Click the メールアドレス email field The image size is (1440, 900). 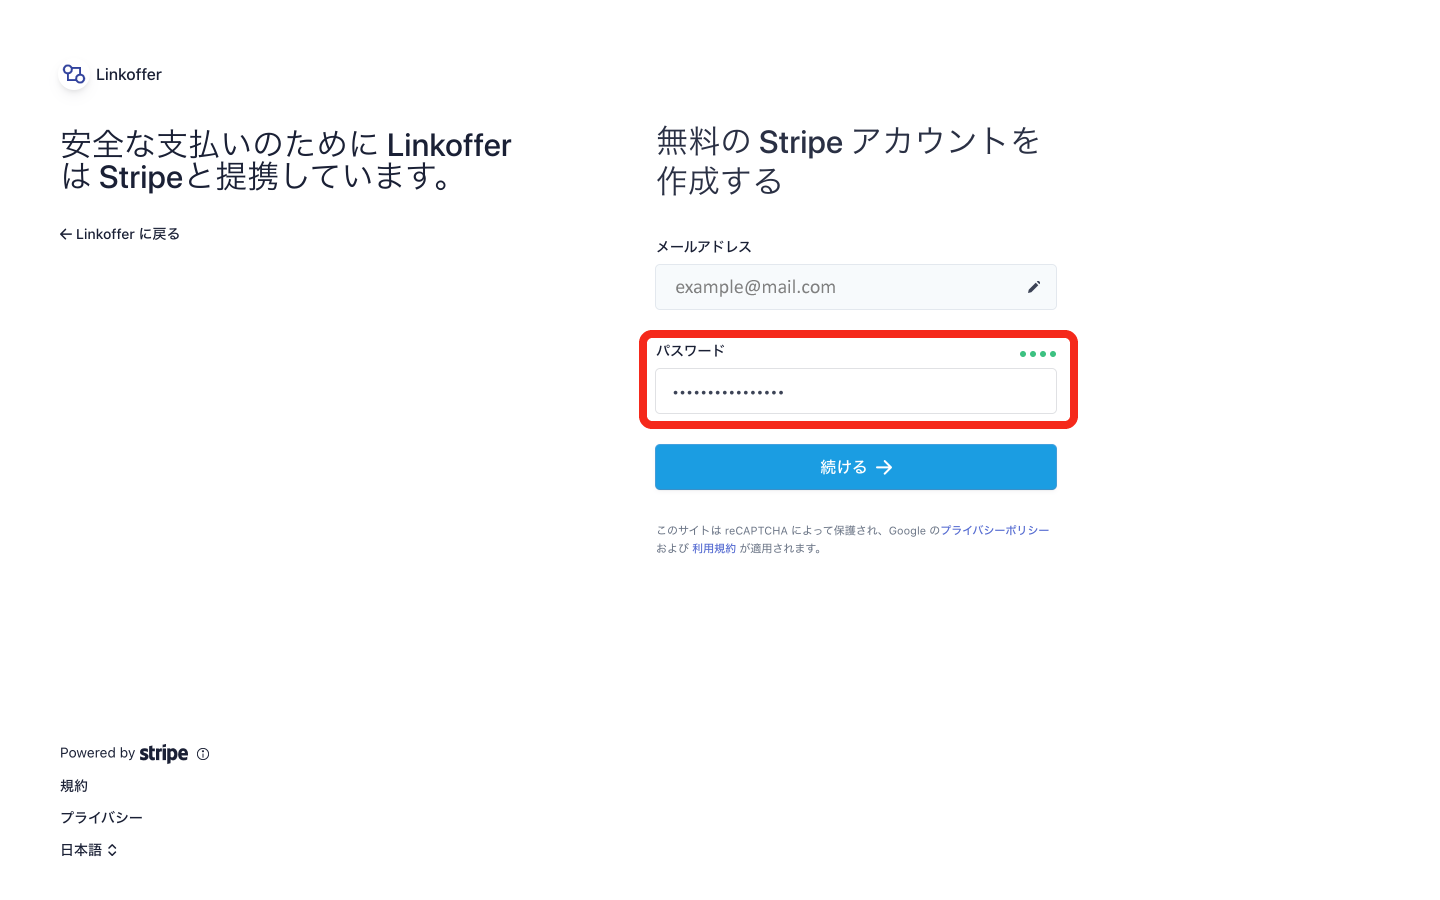(856, 287)
